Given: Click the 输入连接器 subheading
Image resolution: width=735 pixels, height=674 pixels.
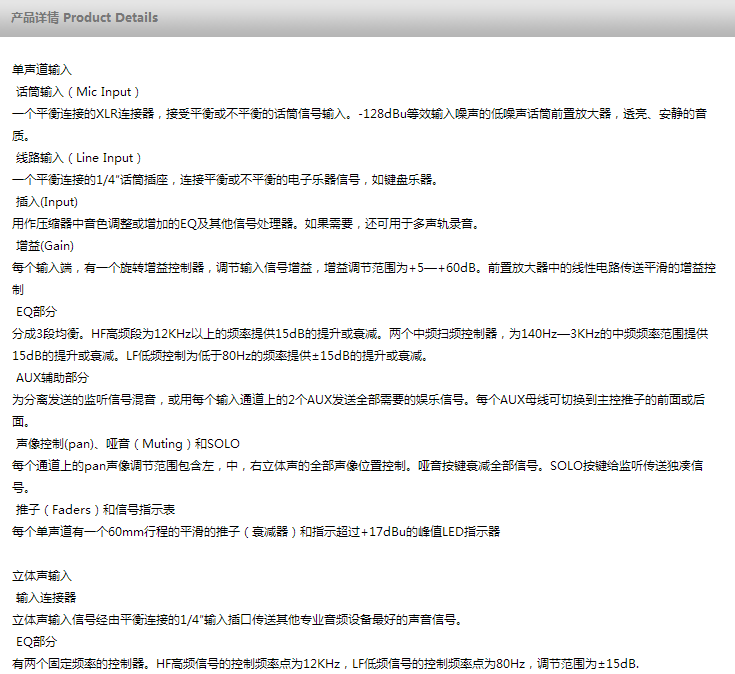Looking at the screenshot, I should 46,598.
